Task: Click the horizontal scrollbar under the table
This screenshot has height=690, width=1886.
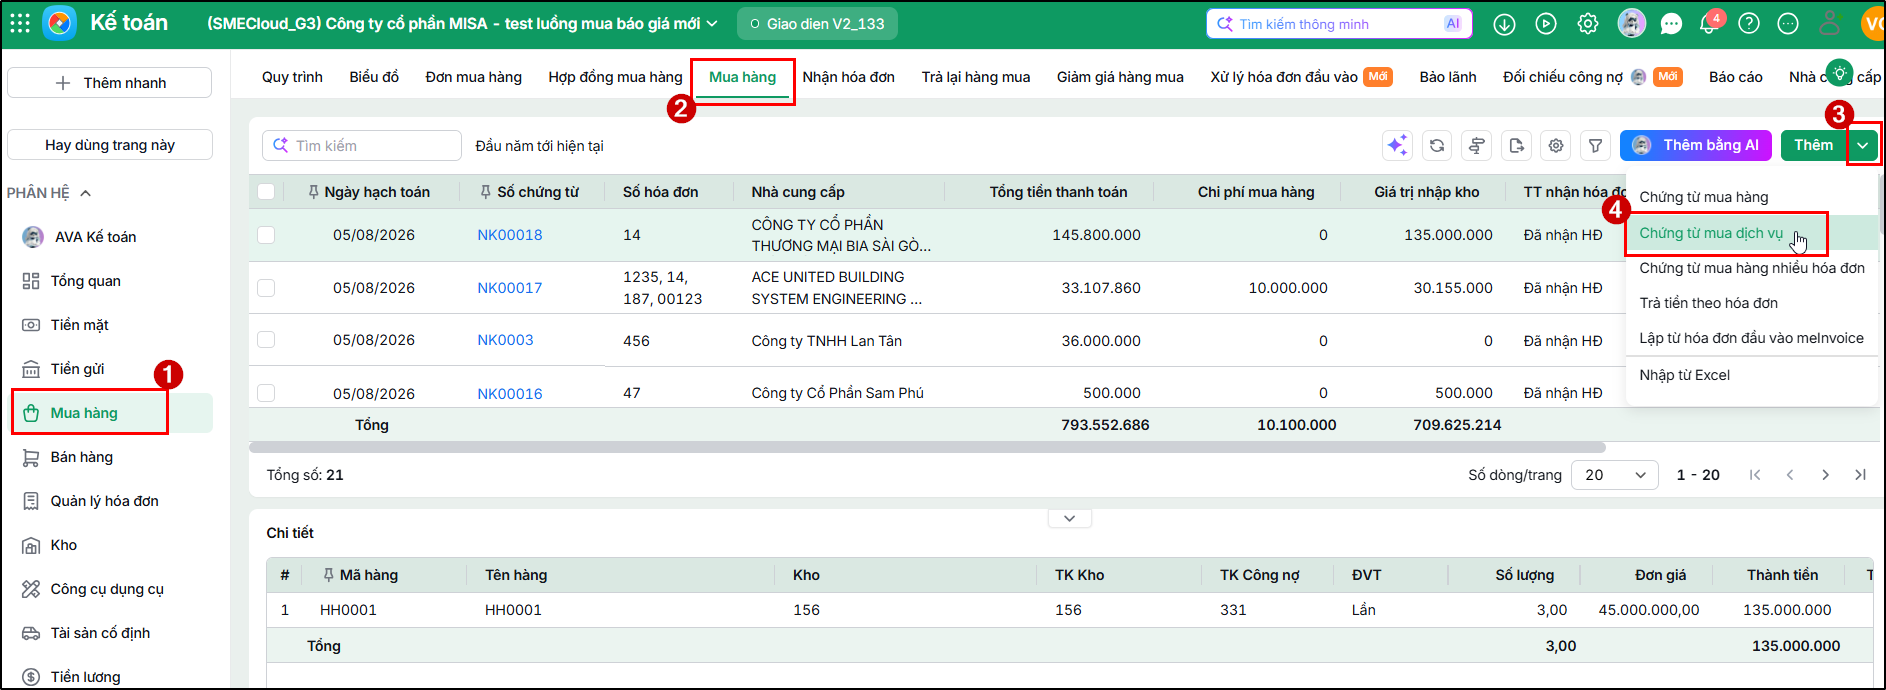Action: [x=927, y=448]
